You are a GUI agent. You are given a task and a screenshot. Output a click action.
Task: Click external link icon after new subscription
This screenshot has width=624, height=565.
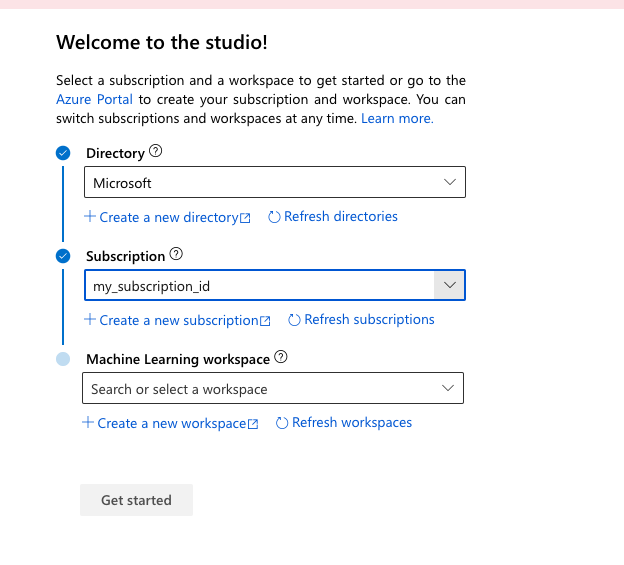265,321
